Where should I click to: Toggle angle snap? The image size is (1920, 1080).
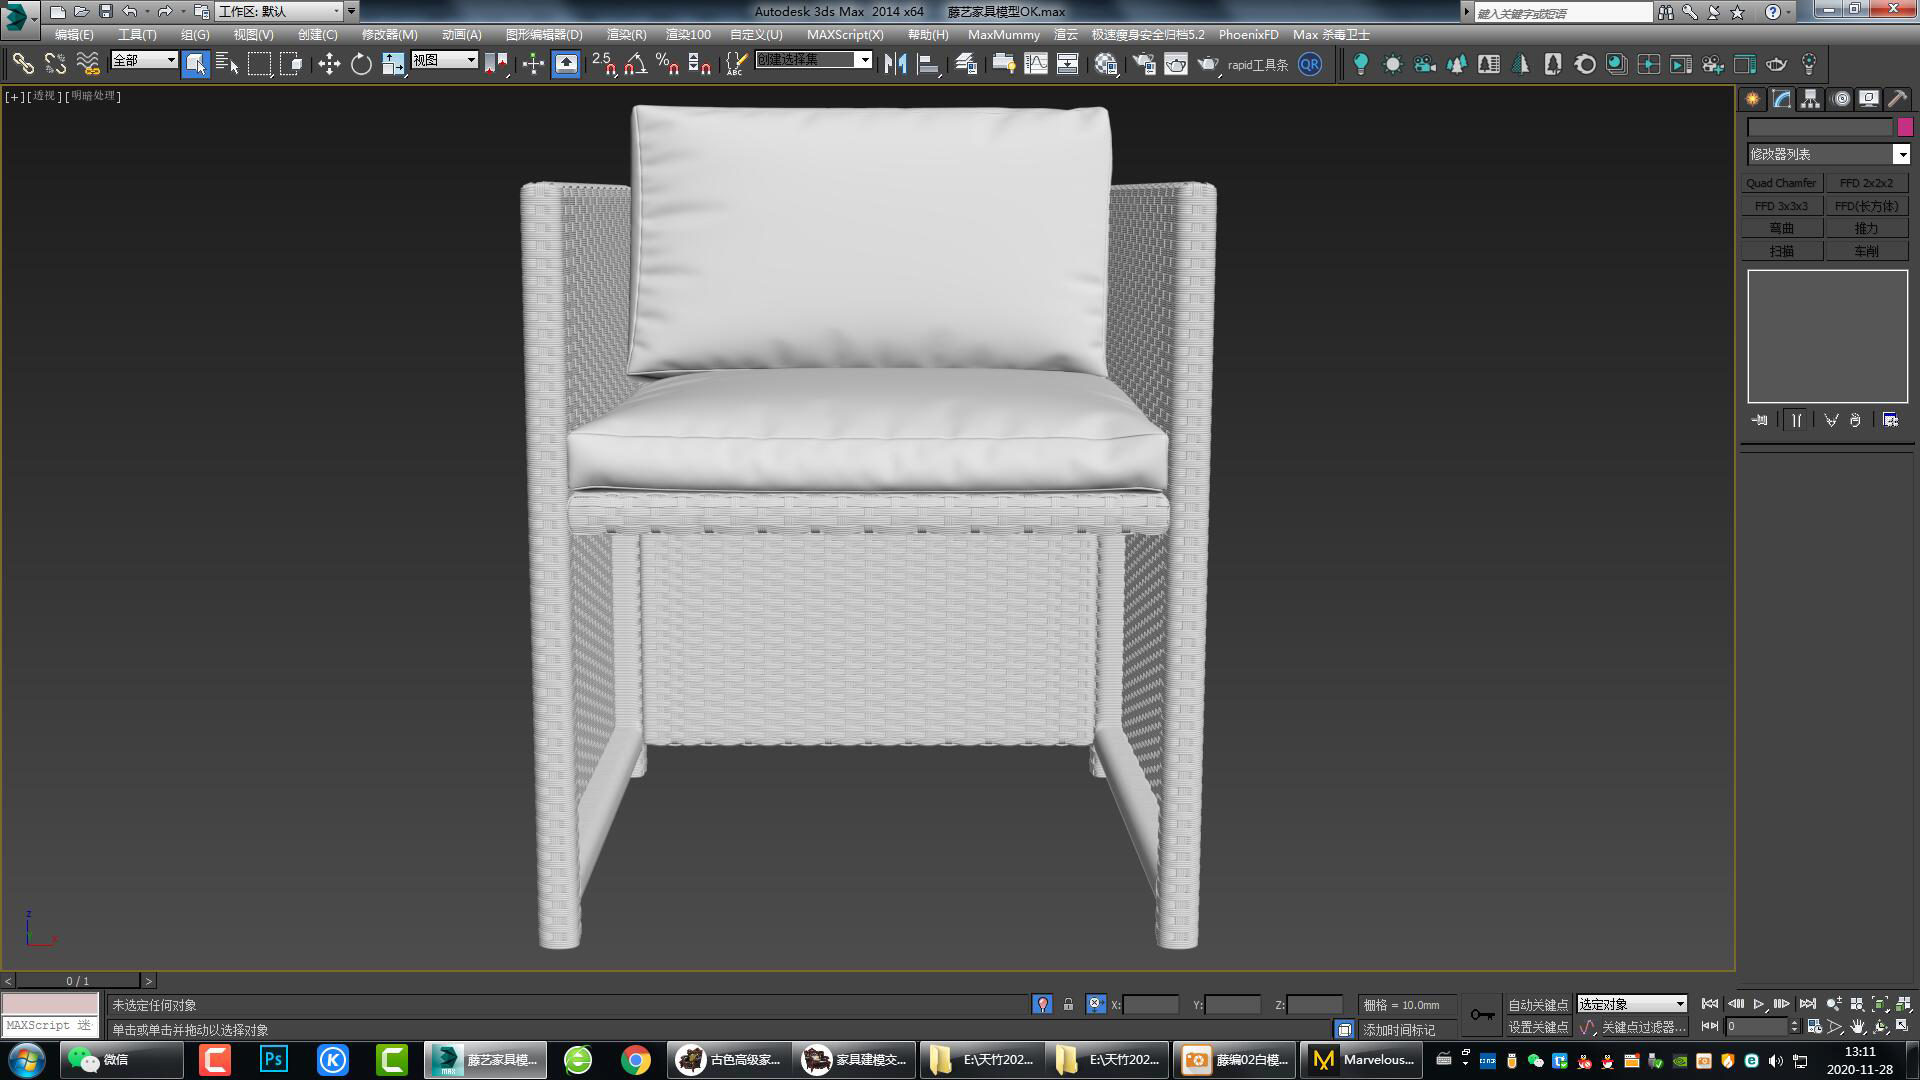click(x=633, y=63)
